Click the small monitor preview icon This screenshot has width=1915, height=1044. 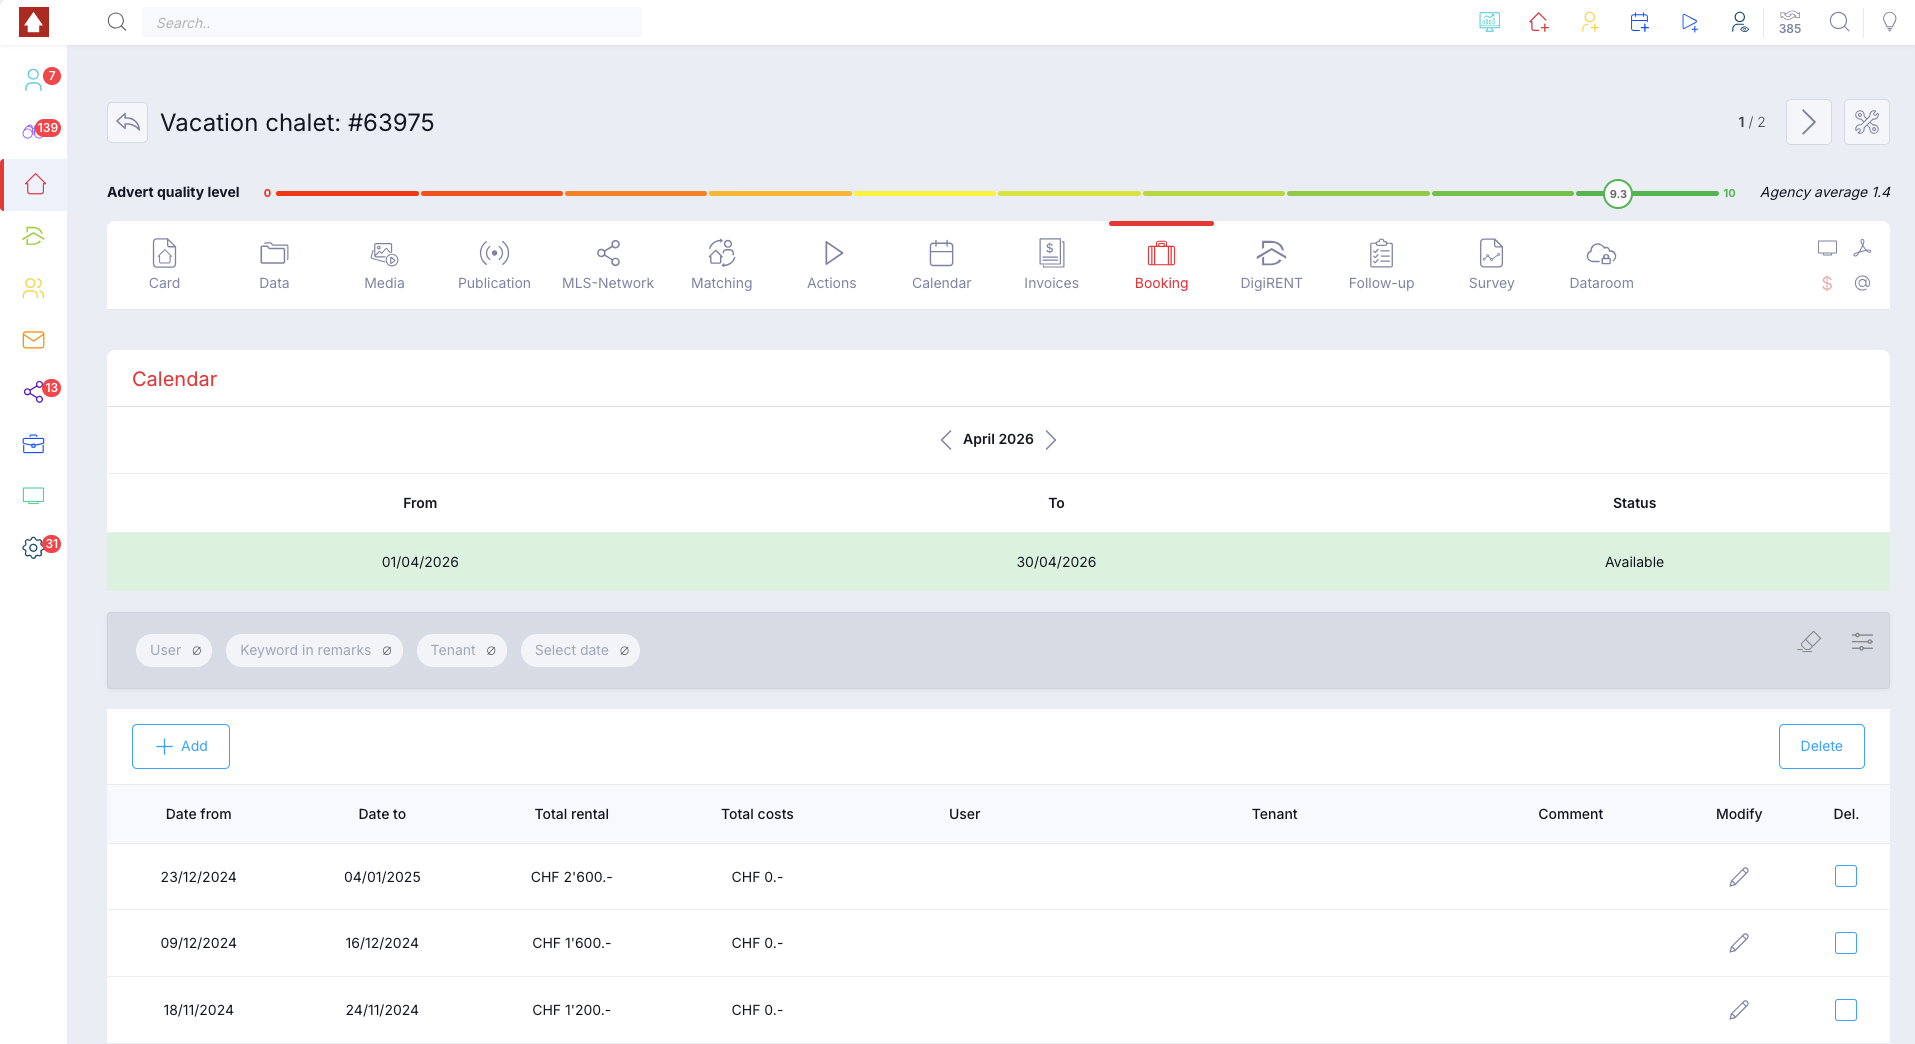tap(1827, 248)
